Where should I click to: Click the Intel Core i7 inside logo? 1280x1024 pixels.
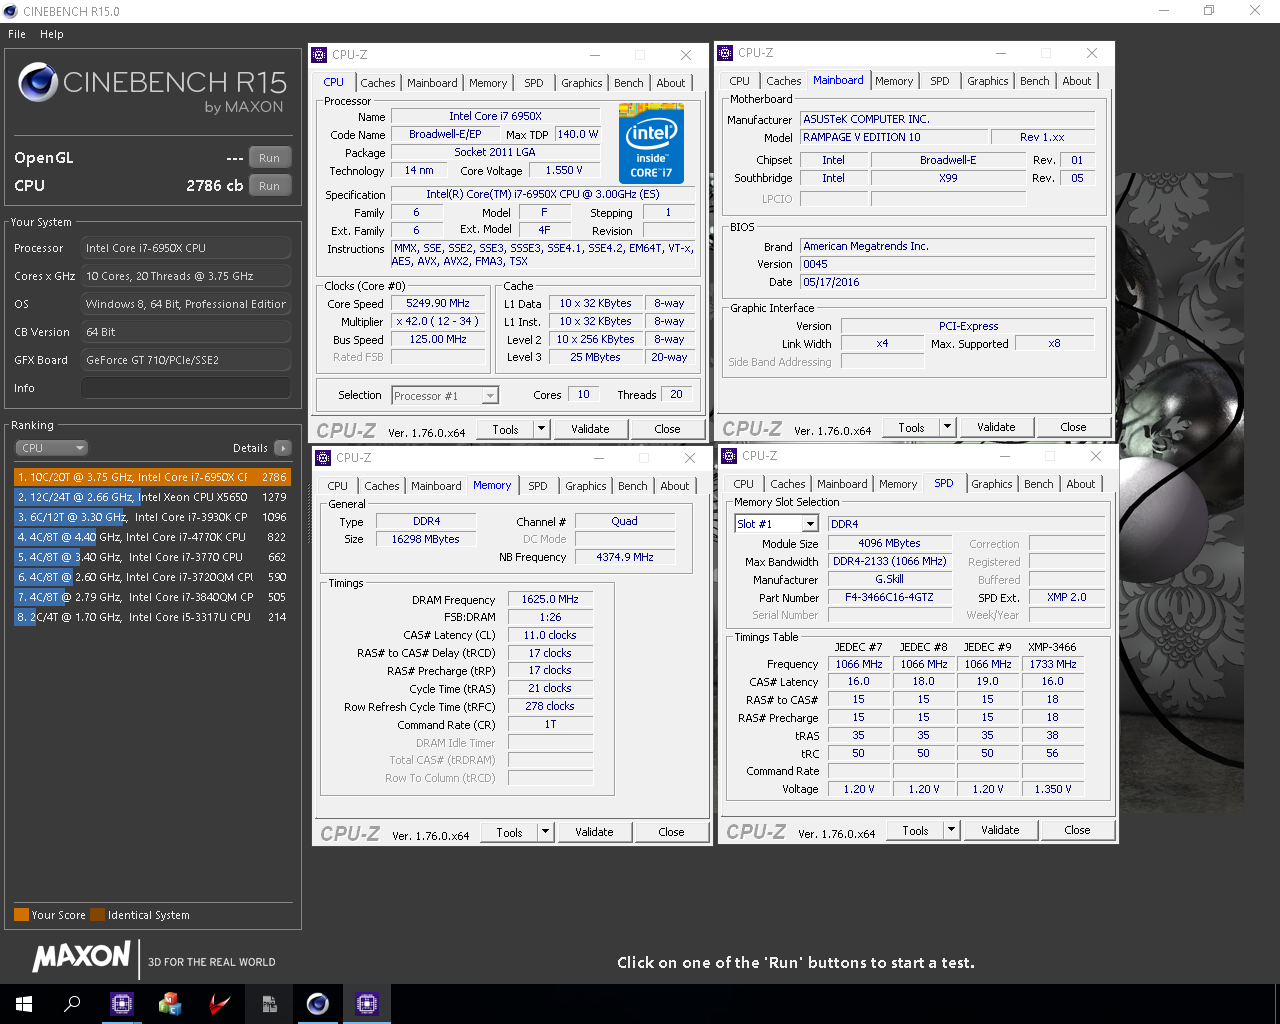click(x=651, y=144)
